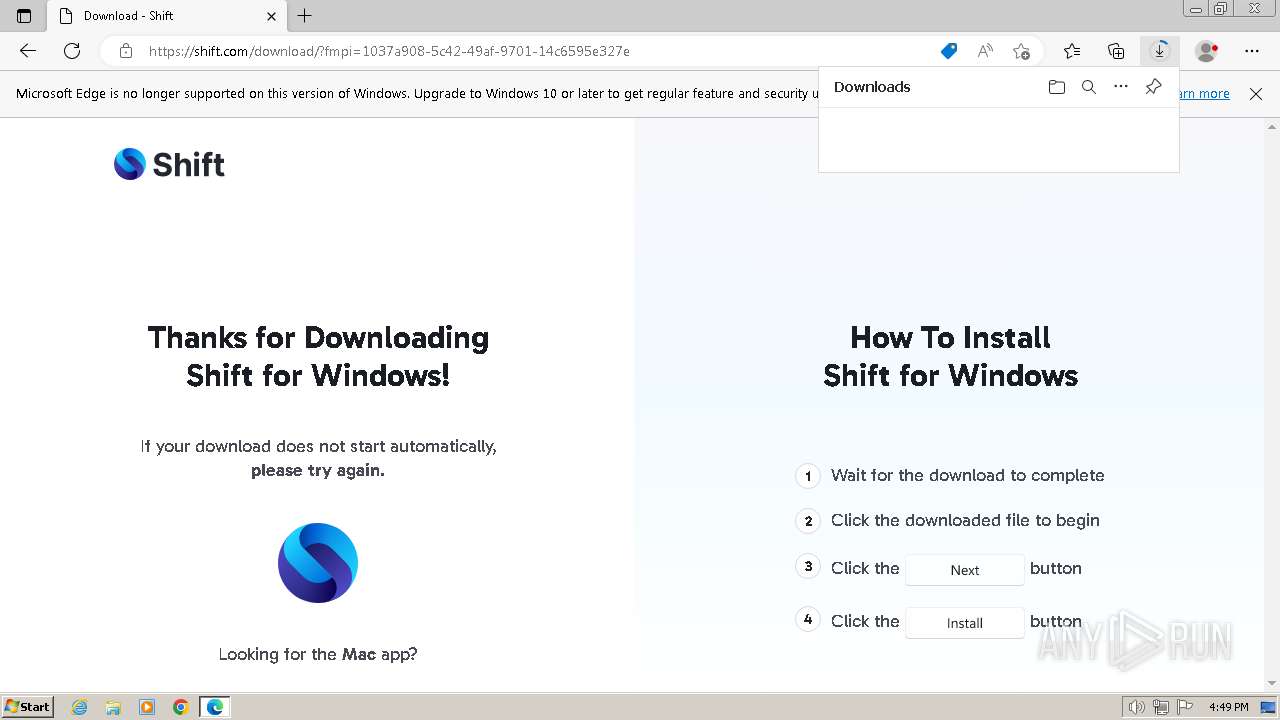Viewport: 1280px width, 720px height.
Task: Open more options in the Downloads panel
Action: (x=1121, y=87)
